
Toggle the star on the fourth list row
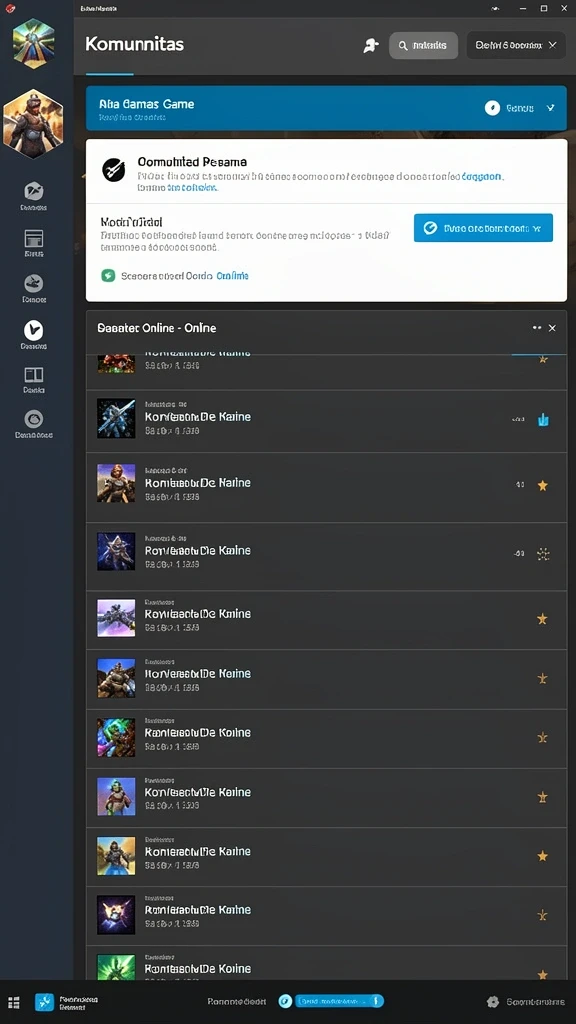point(542,618)
